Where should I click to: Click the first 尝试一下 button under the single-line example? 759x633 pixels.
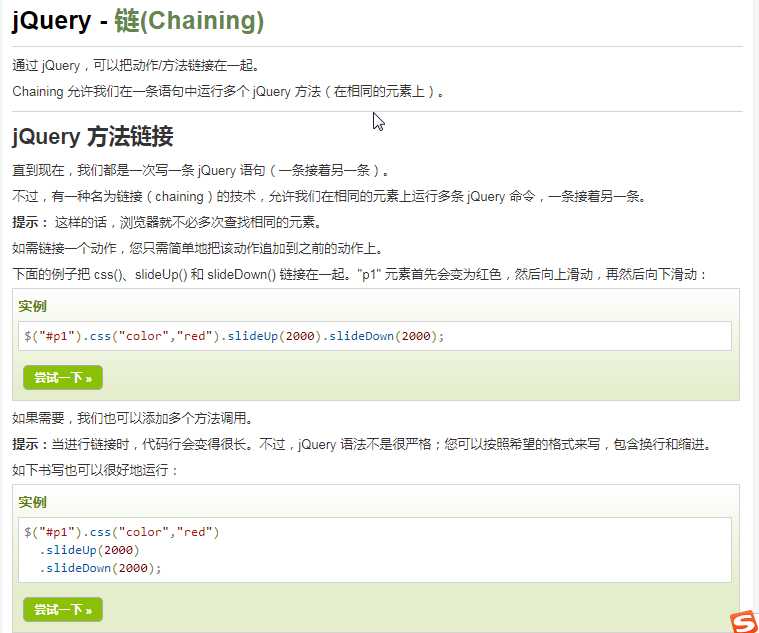[x=63, y=377]
